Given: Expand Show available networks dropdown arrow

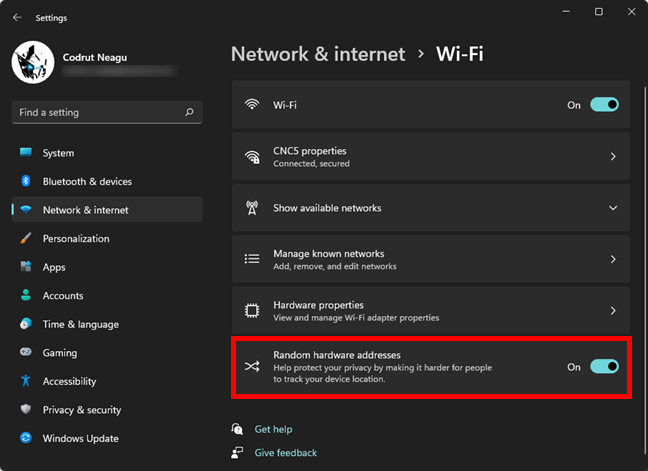Looking at the screenshot, I should (613, 208).
